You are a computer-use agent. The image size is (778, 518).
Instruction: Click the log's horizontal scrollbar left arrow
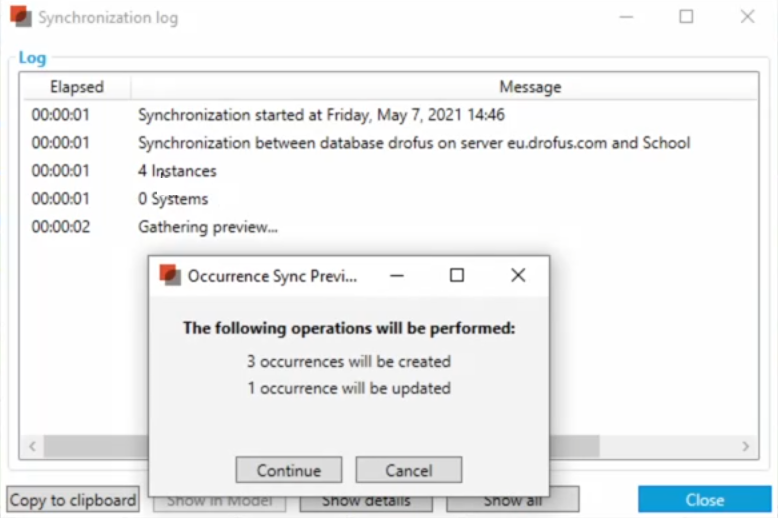tap(32, 446)
